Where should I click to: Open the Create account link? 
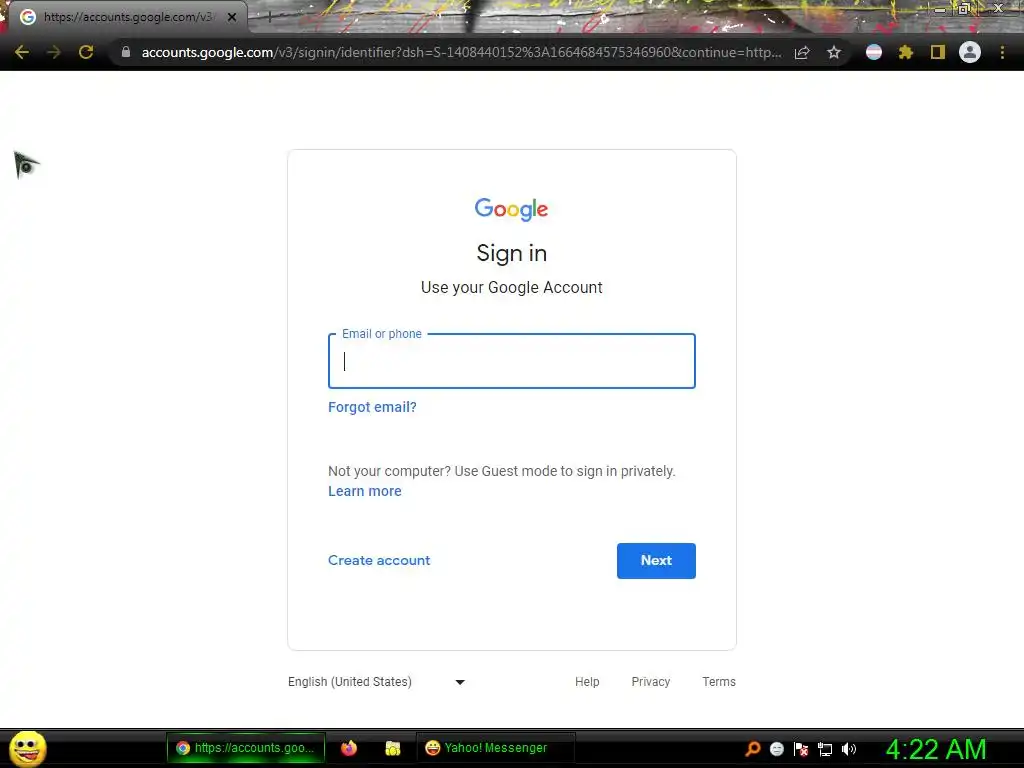point(379,560)
